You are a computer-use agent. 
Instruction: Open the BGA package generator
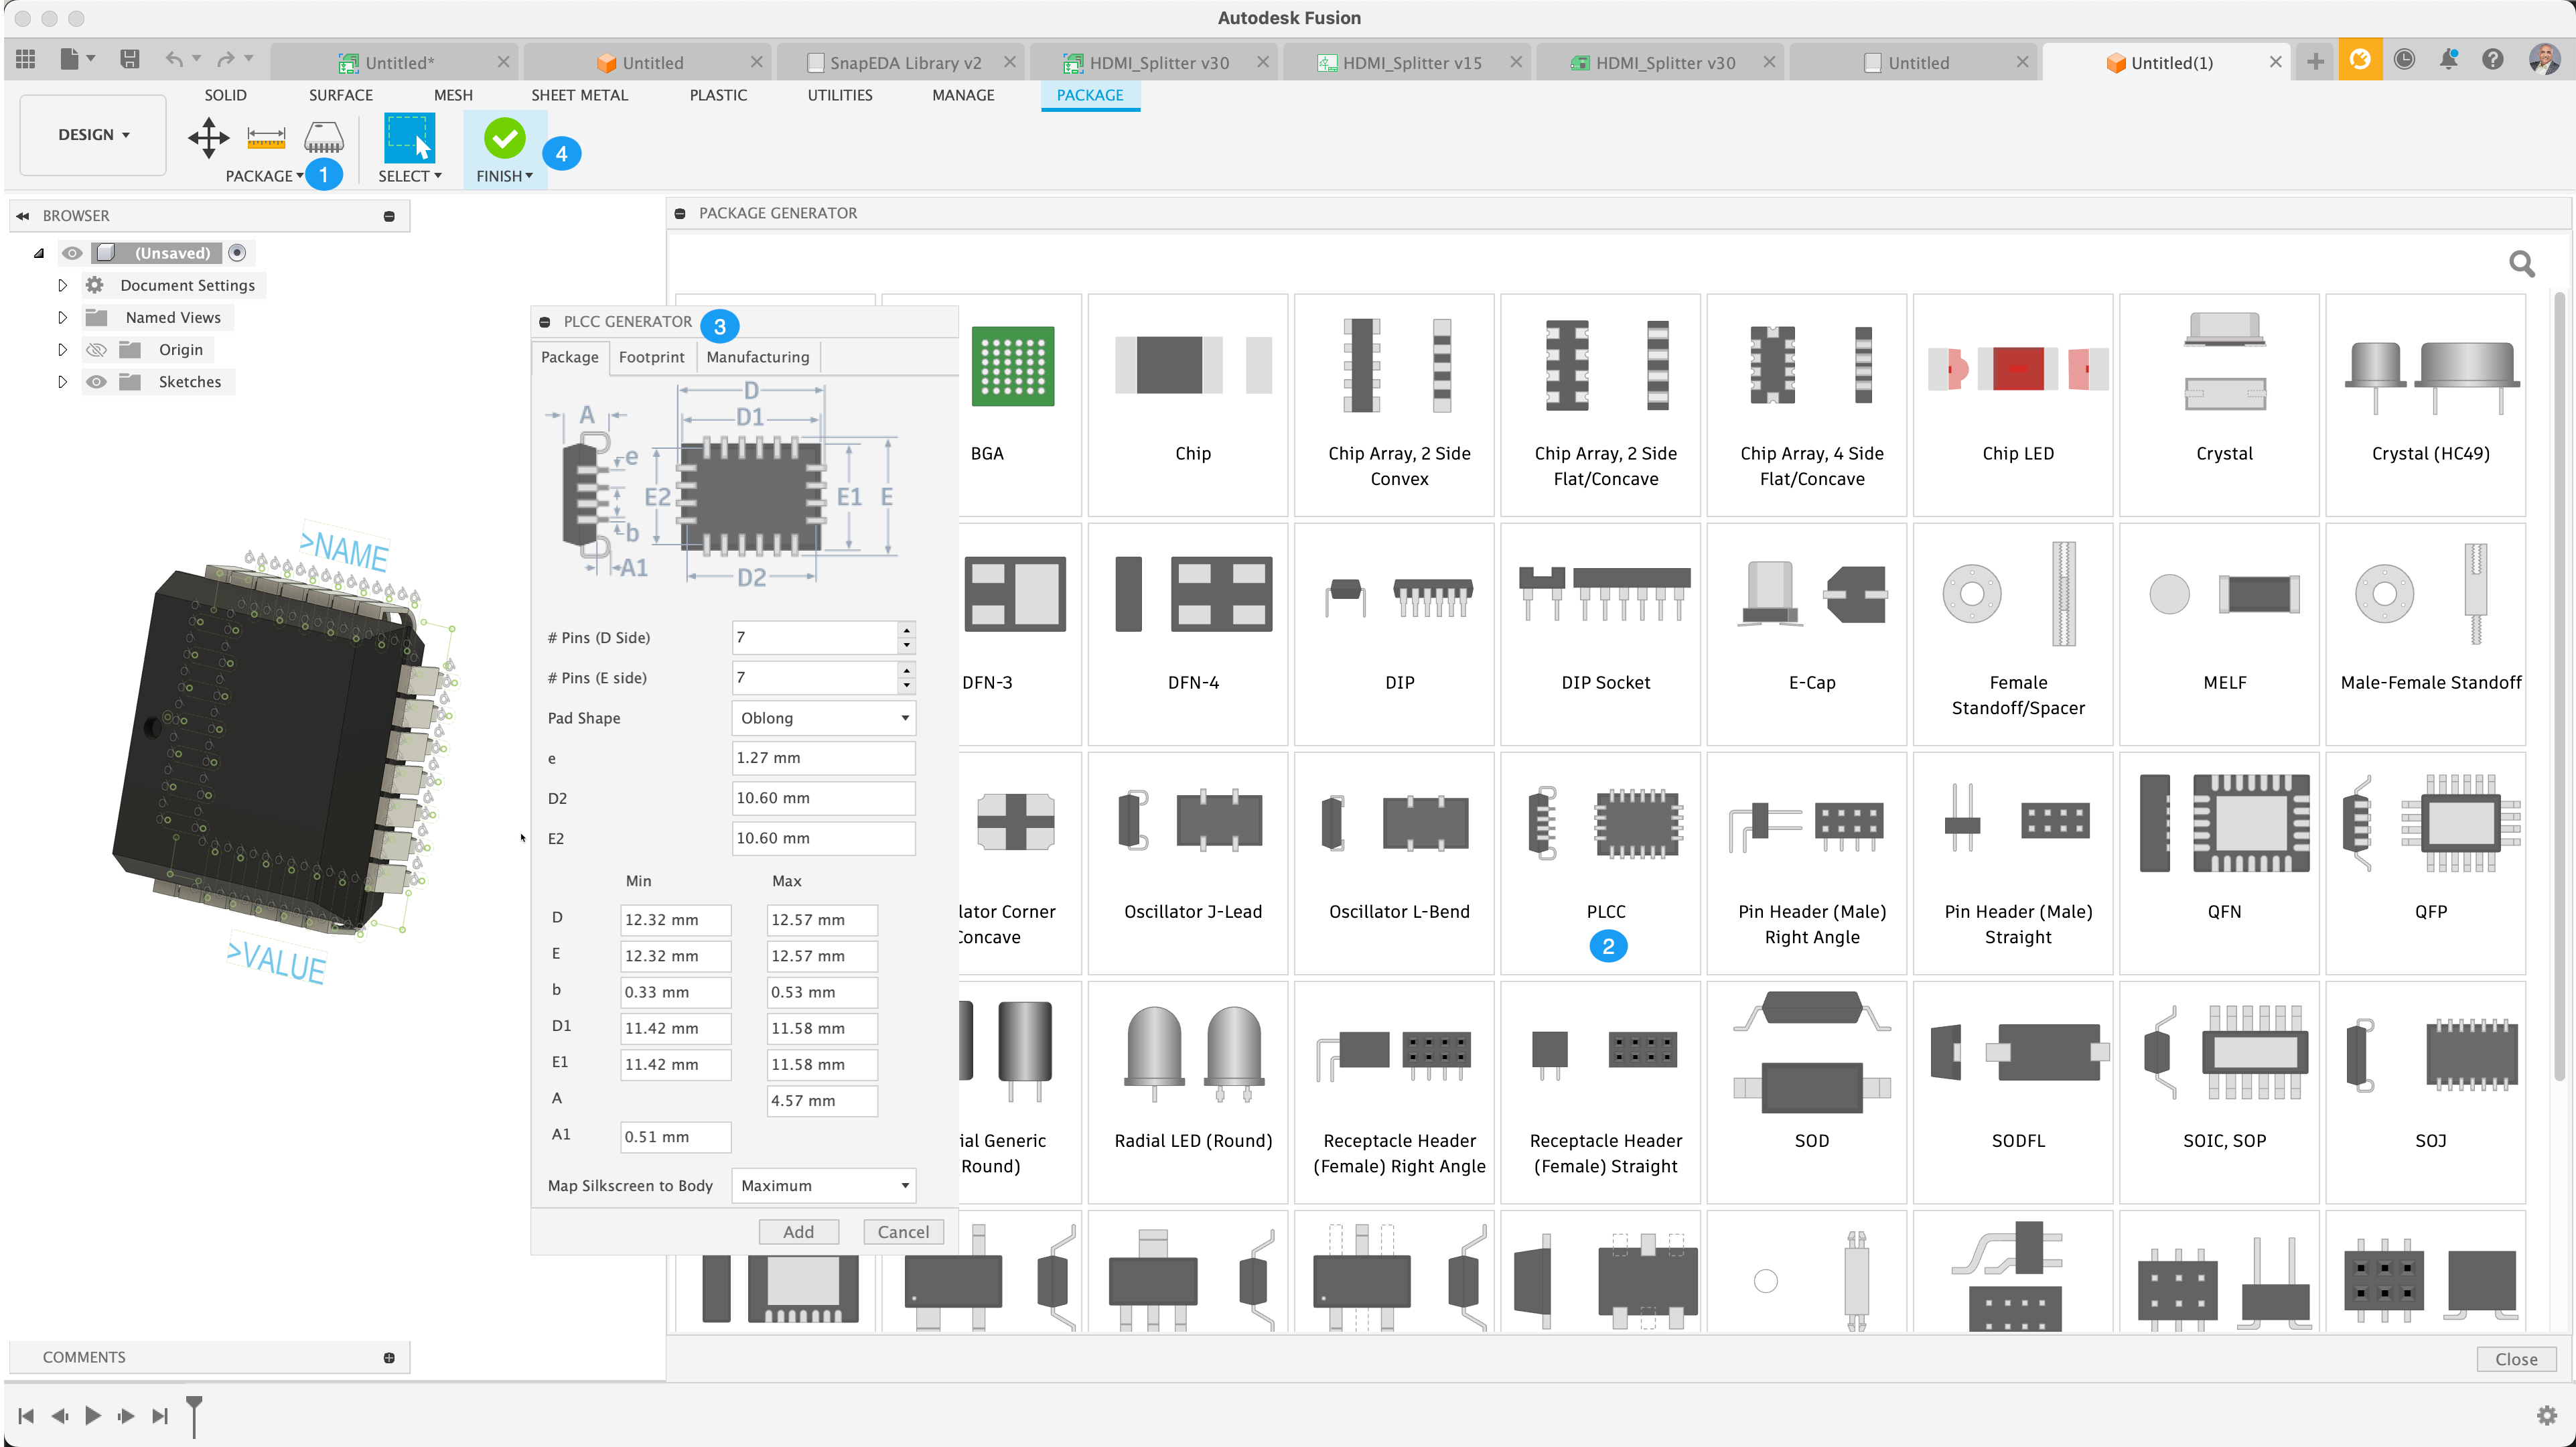click(1013, 400)
